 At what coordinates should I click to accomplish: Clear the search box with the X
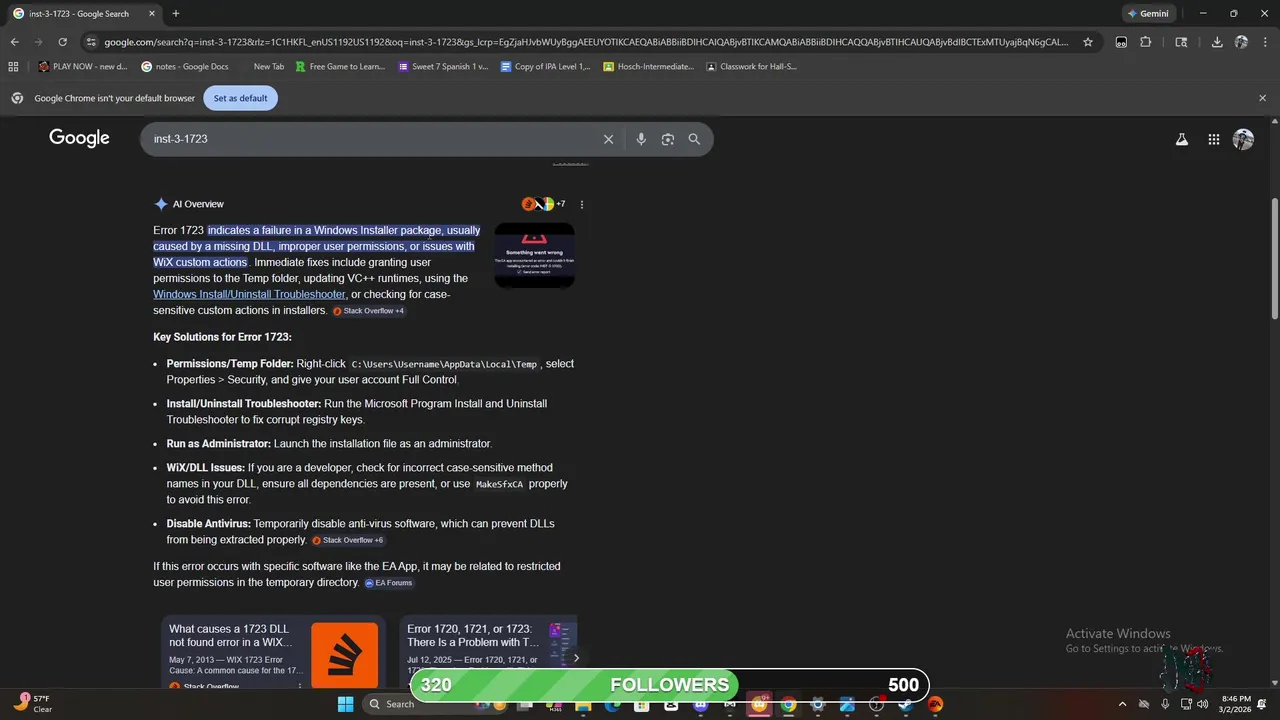(608, 139)
